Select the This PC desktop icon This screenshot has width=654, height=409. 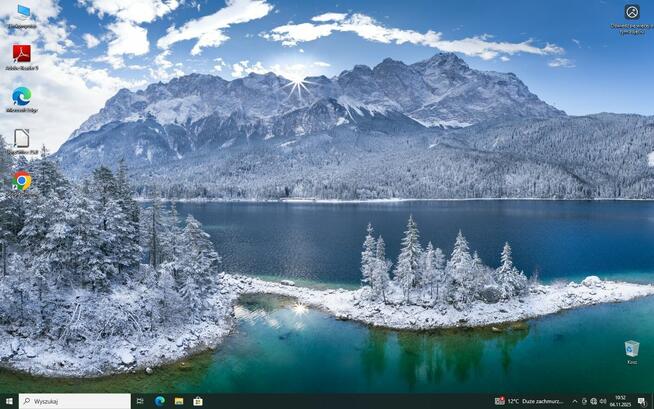(21, 13)
